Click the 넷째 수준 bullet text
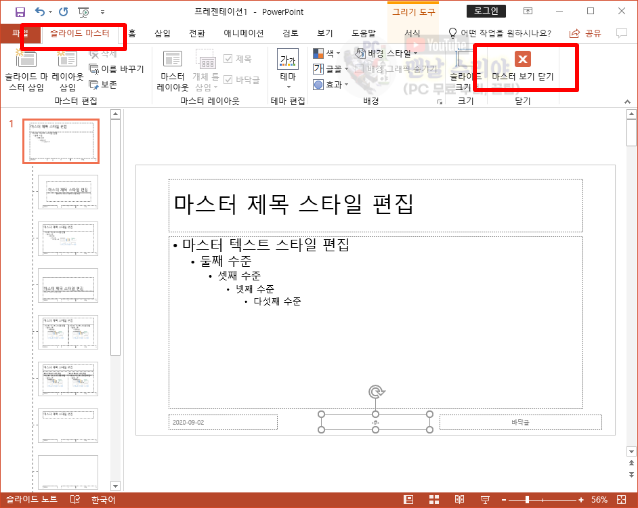Viewport: 638px width, 508px height. (255, 289)
